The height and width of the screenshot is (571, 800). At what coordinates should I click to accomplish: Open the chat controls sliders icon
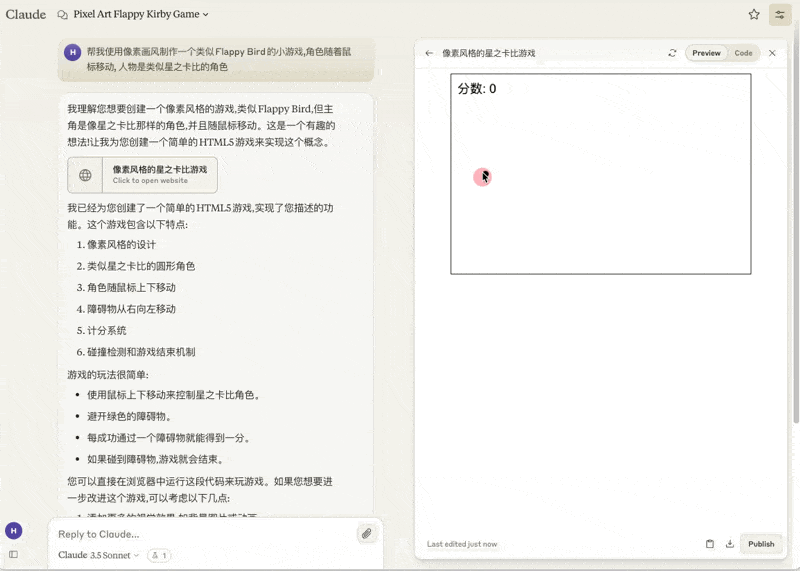pyautogui.click(x=780, y=15)
